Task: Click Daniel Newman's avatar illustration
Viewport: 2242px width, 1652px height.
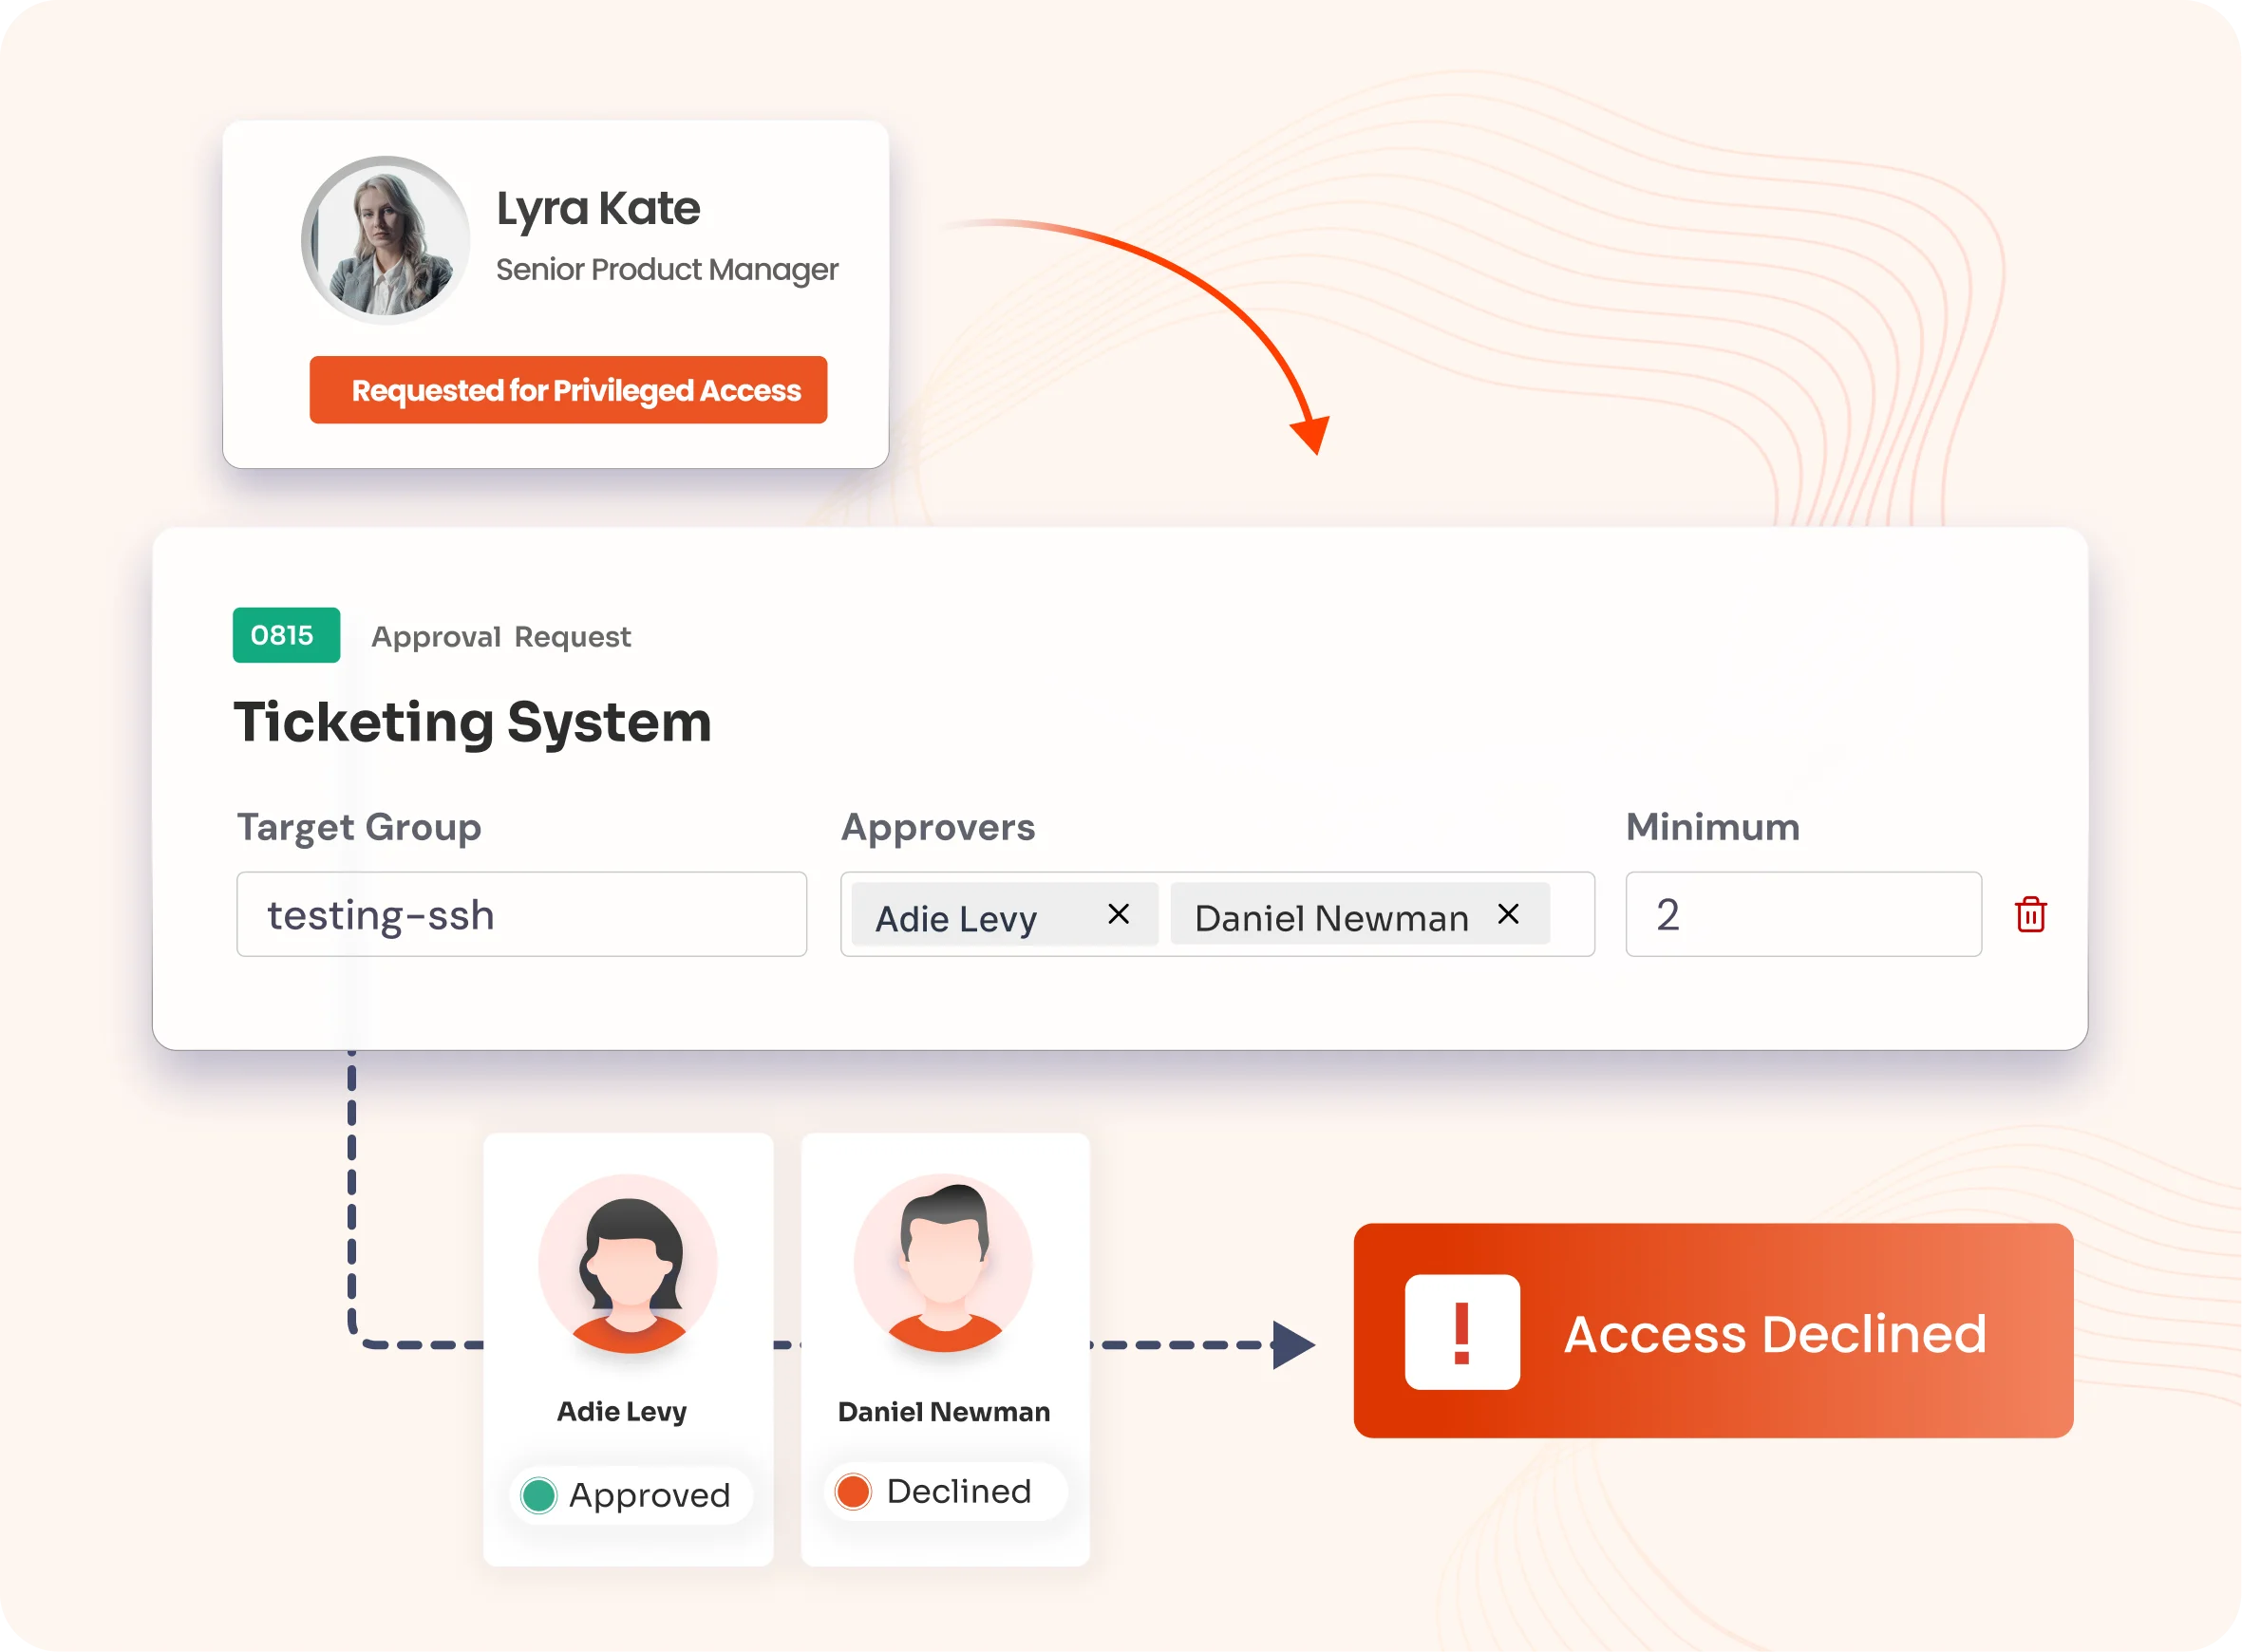Action: [x=944, y=1263]
